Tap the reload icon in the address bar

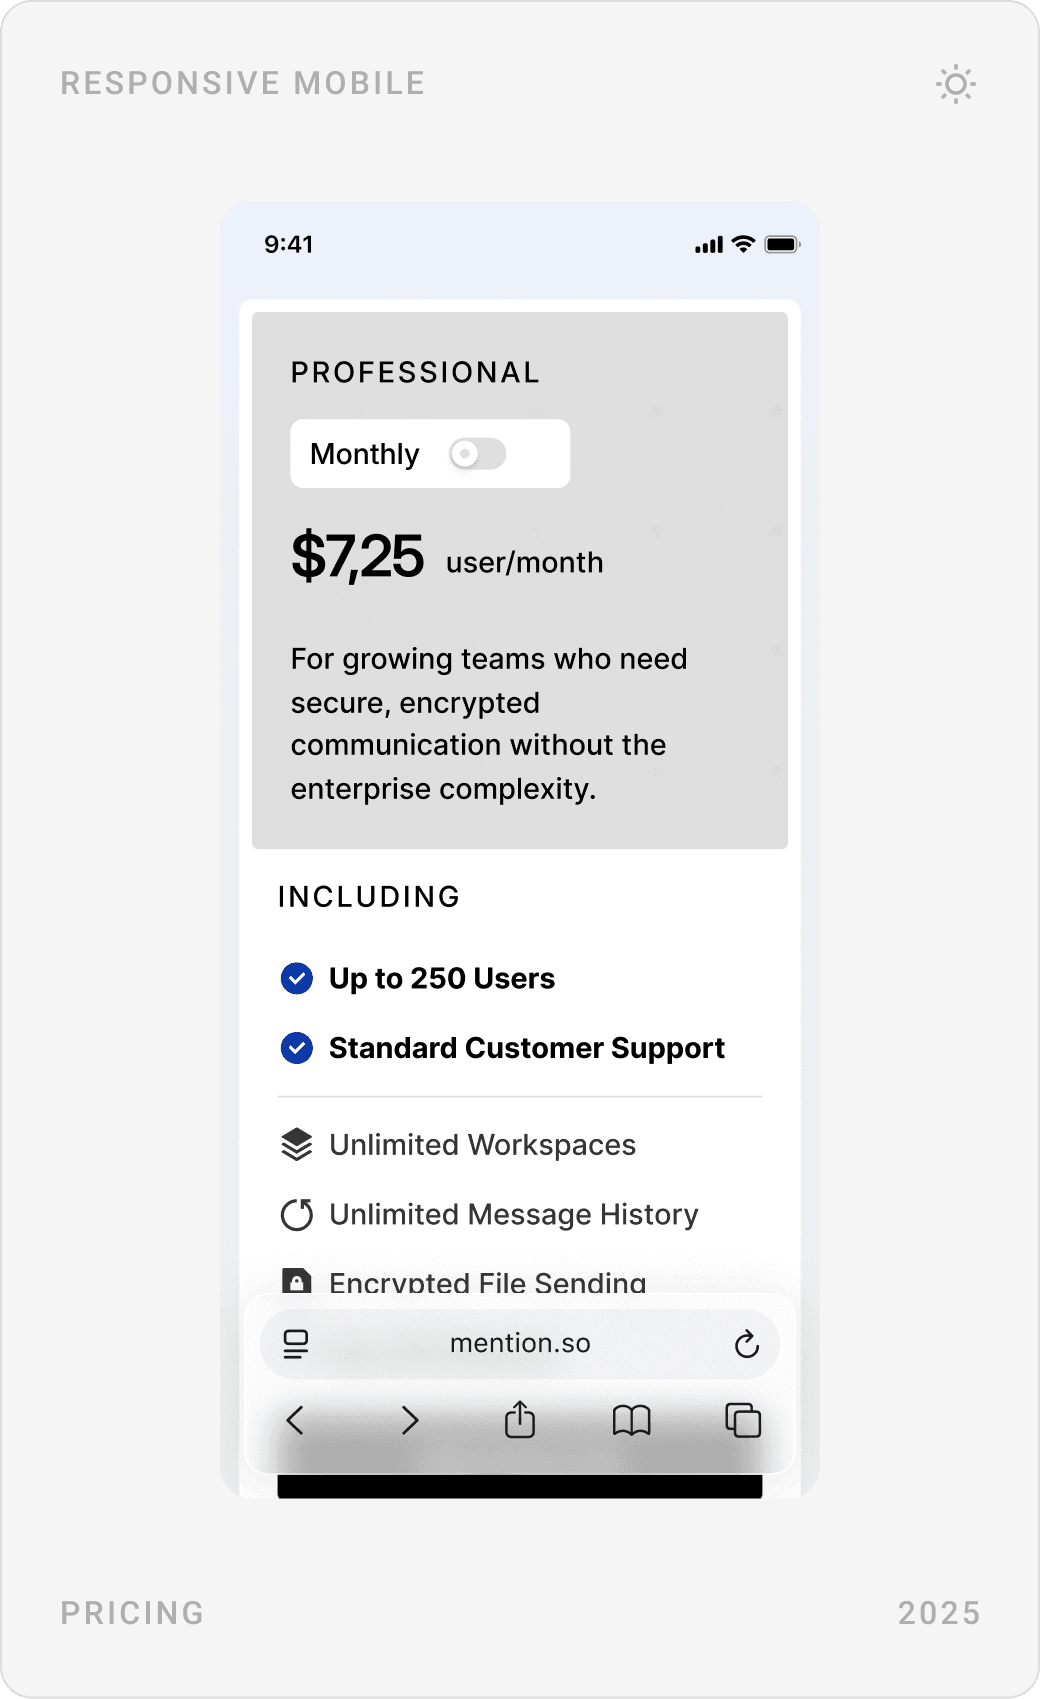[747, 1344]
